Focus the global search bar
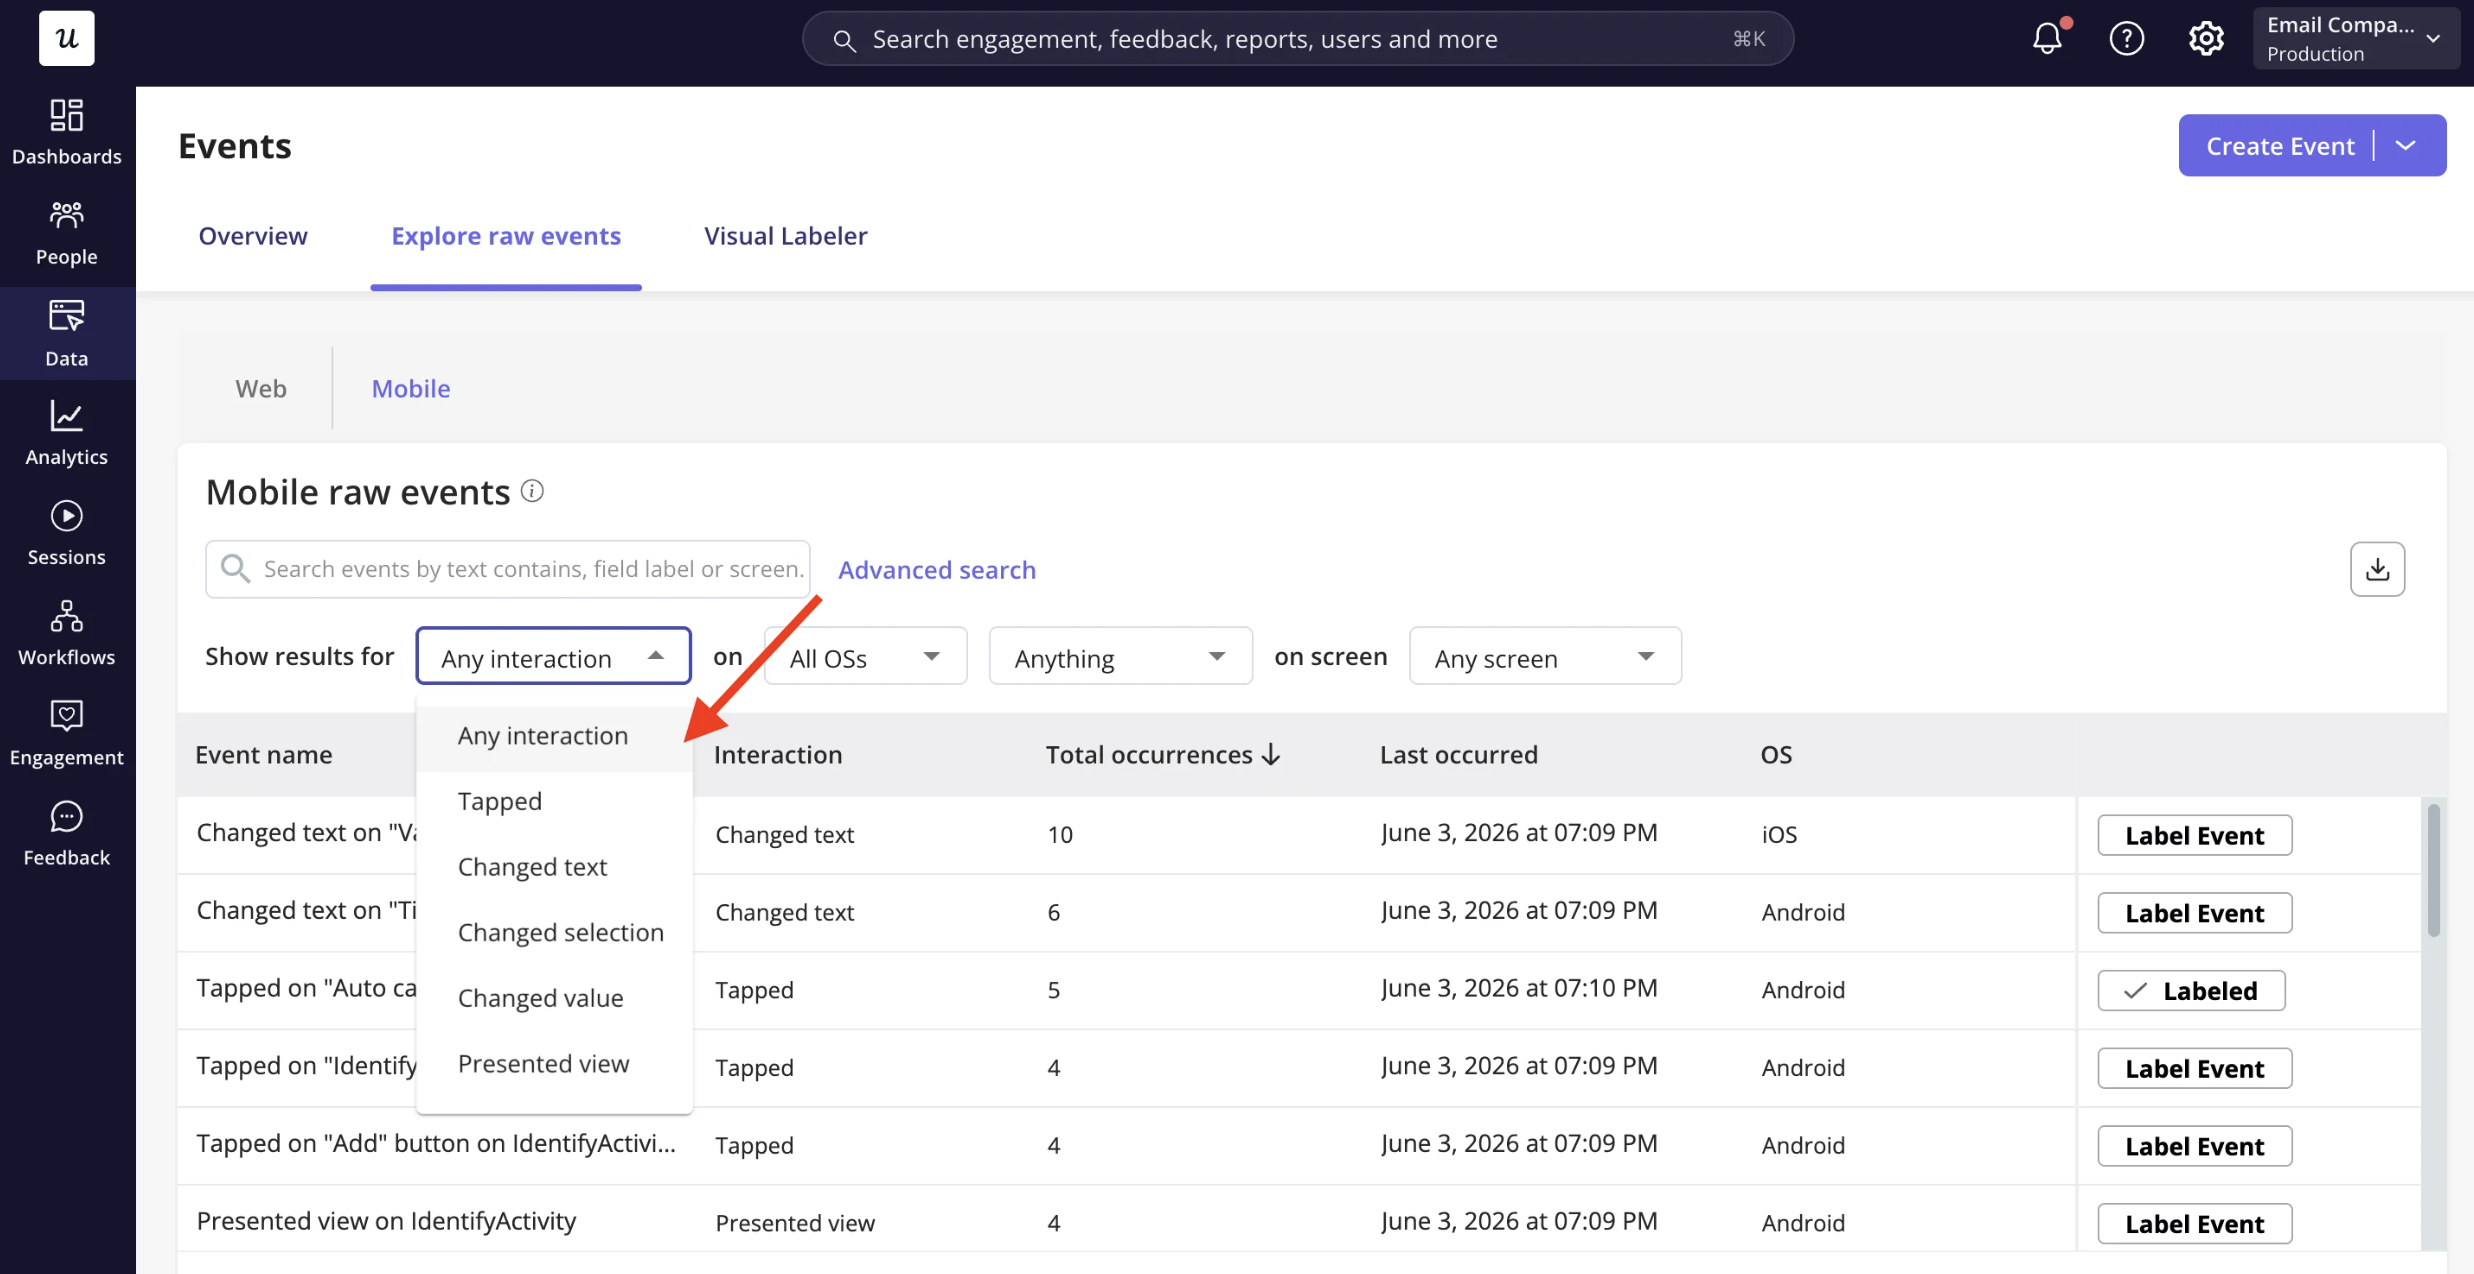This screenshot has height=1274, width=2474. click(1297, 39)
